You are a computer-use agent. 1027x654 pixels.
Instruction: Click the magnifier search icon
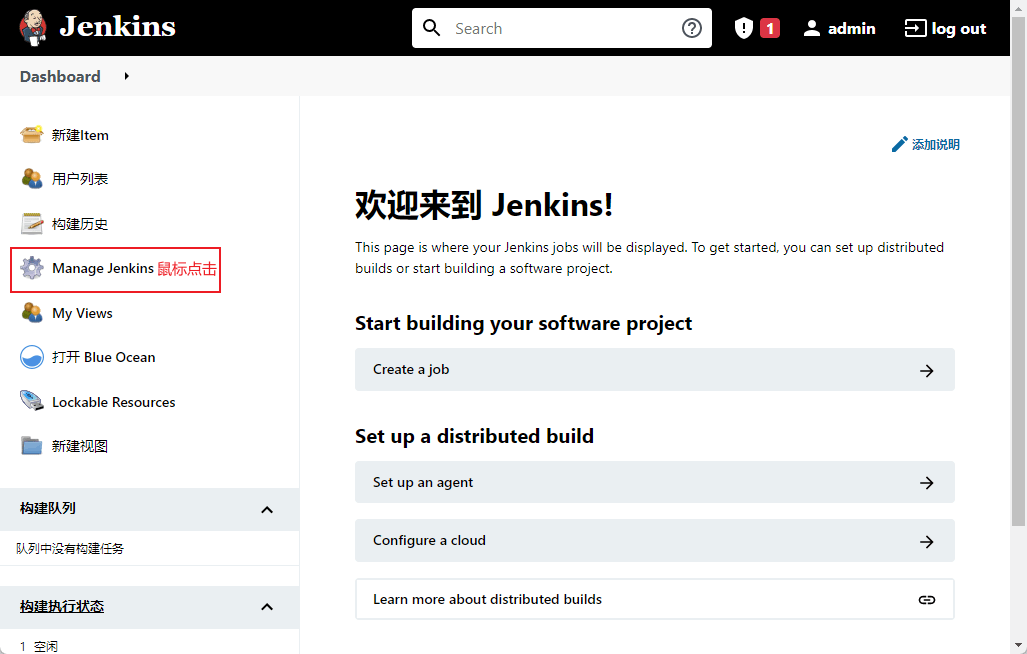click(432, 28)
